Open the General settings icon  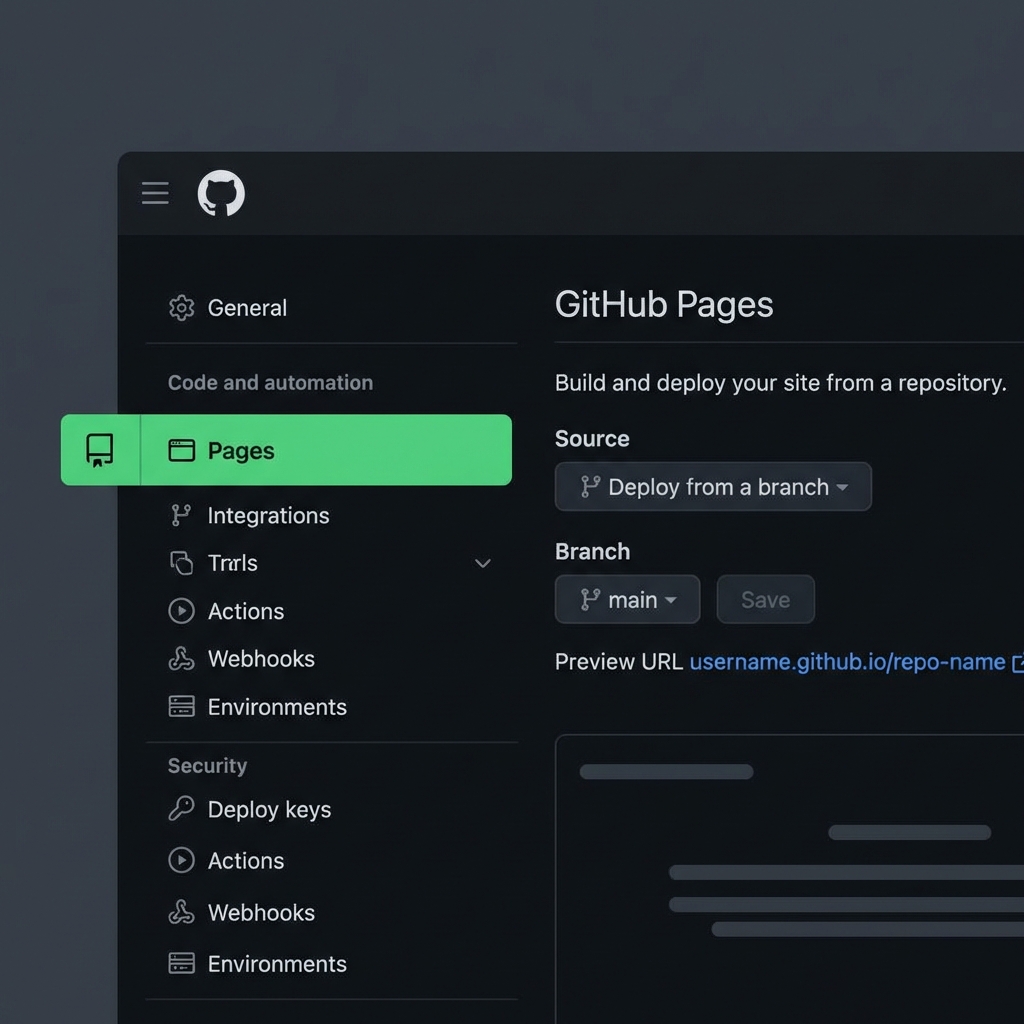click(181, 308)
